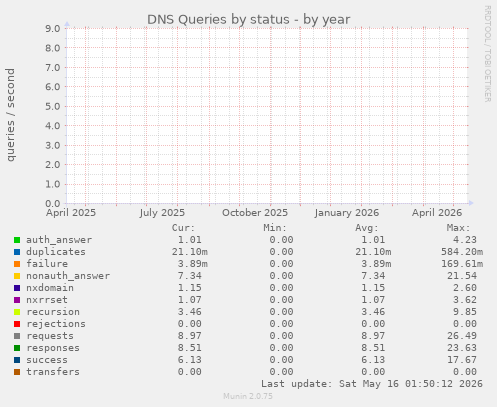
Task: Click the nonauth_answer yellow legend swatch
Action: [x=17, y=276]
